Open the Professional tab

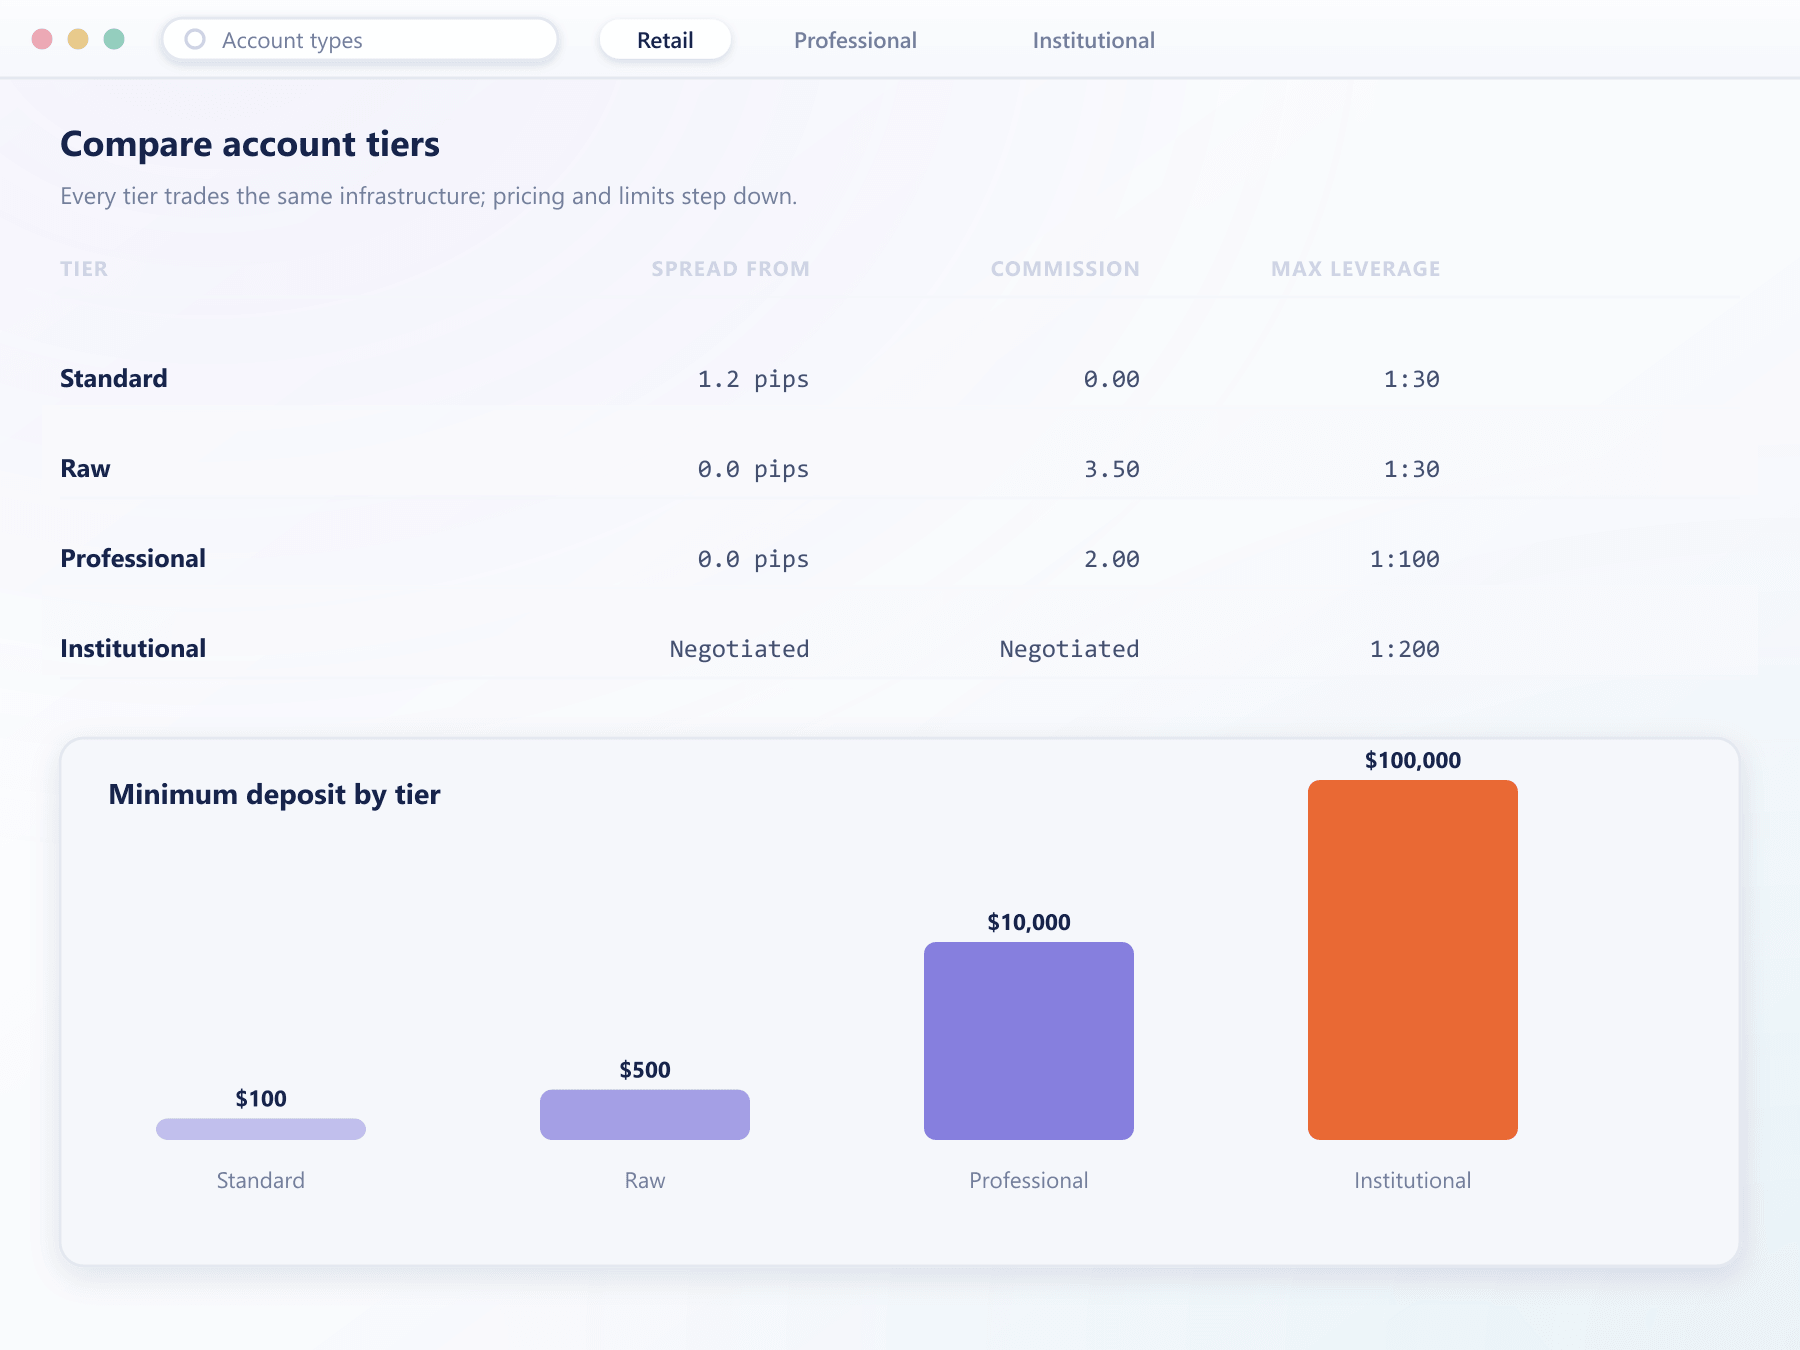click(x=855, y=40)
